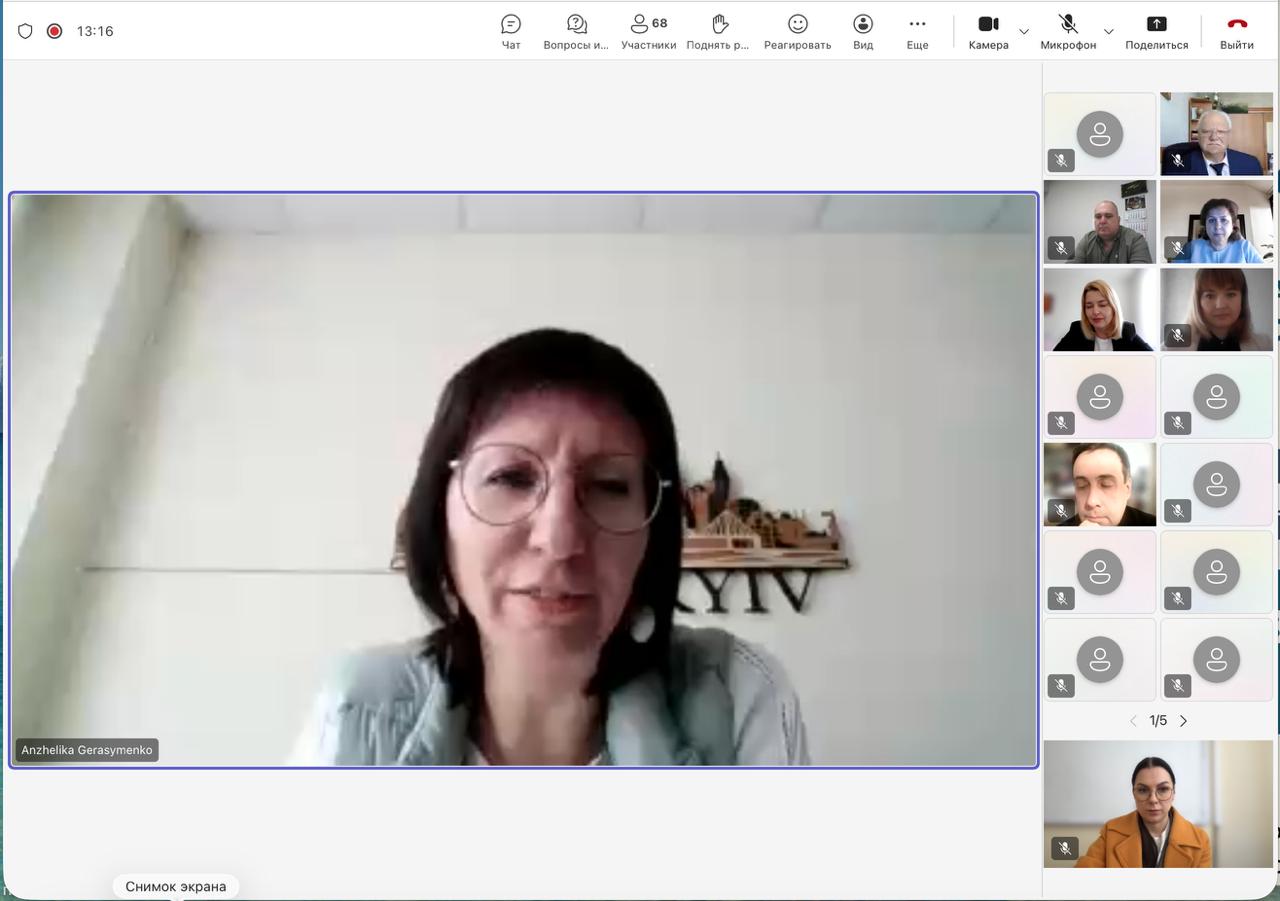This screenshot has height=901, width=1280.
Task: Expand microphone options arrow
Action: pyautogui.click(x=1108, y=31)
